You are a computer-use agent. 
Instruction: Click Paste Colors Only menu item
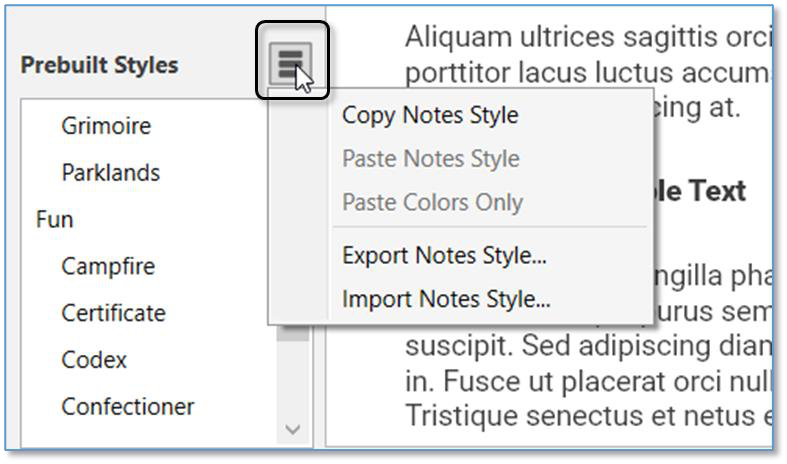click(x=432, y=202)
